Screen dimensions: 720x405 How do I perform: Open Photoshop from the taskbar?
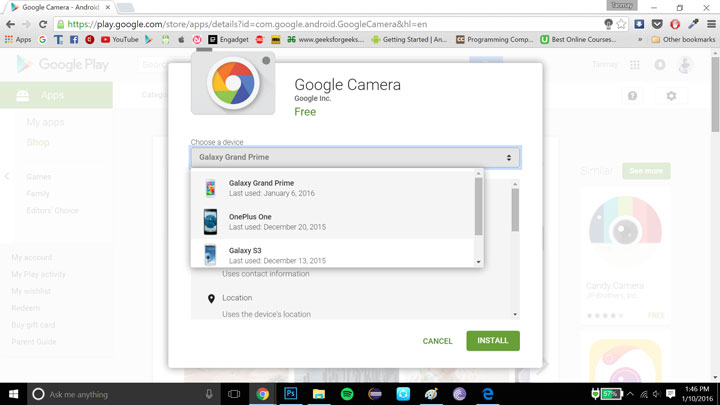(288, 394)
